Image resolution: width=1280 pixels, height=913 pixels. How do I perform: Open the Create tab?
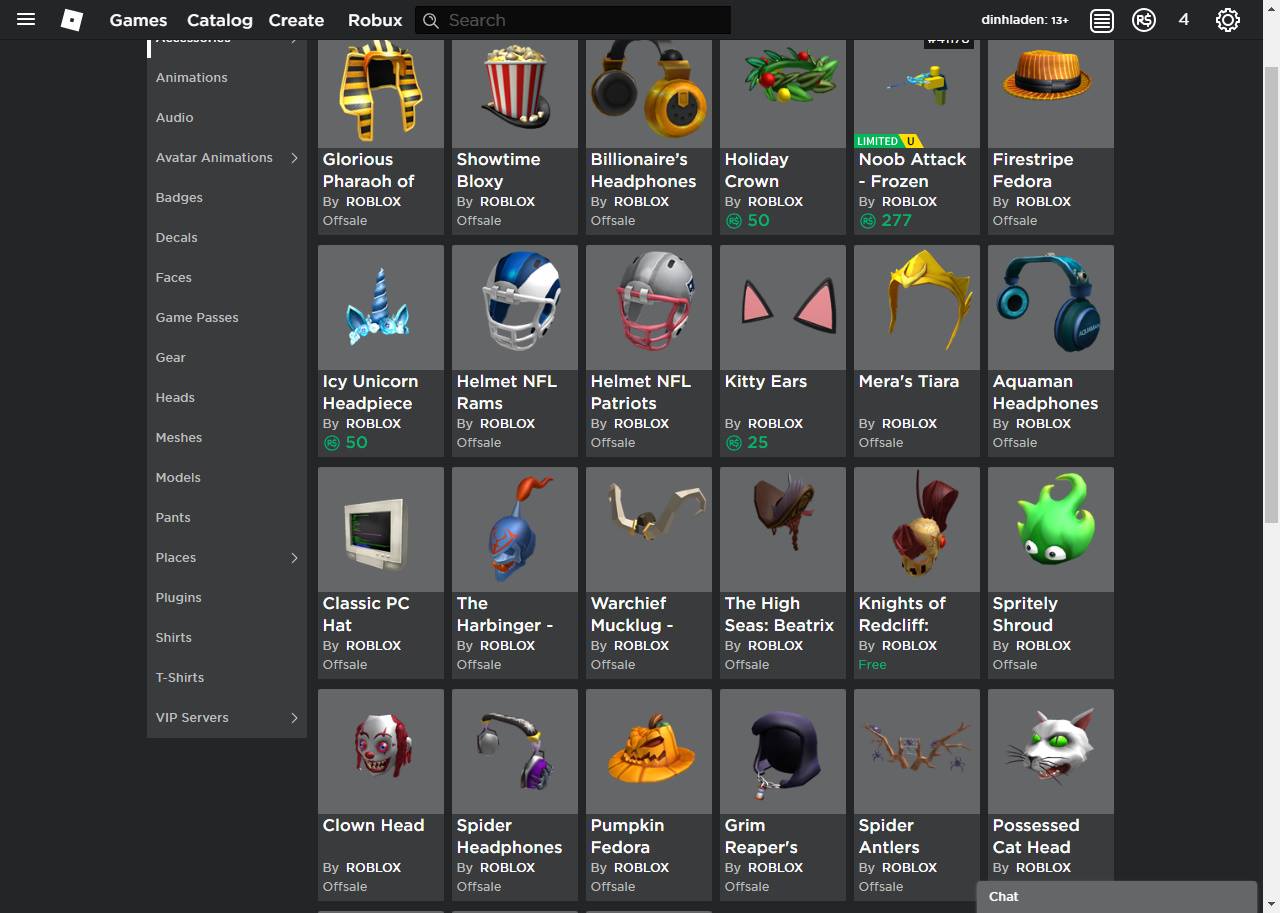point(296,20)
